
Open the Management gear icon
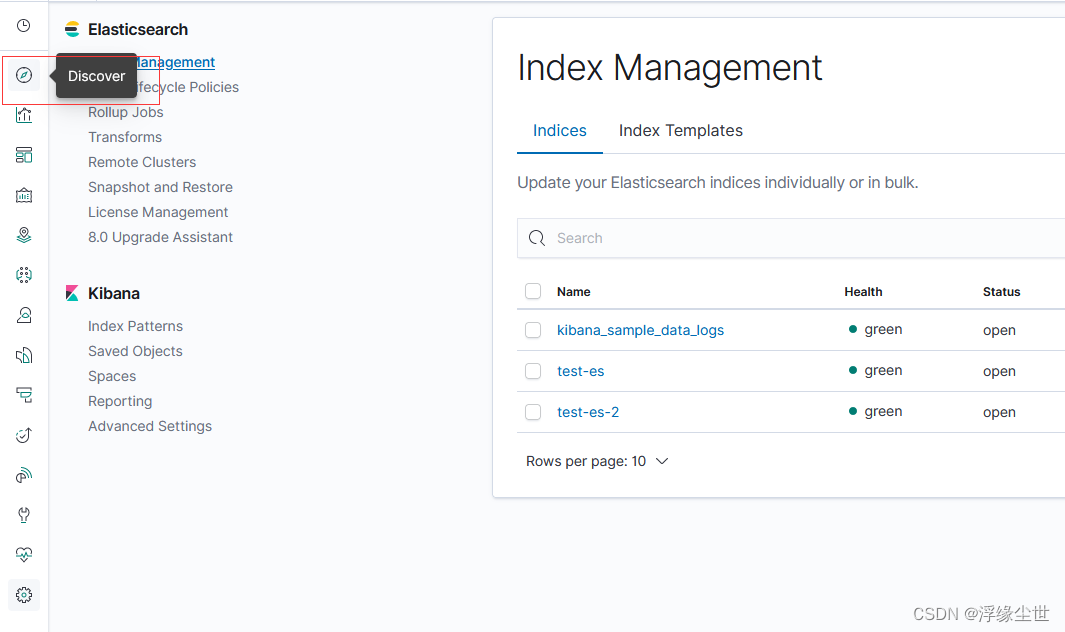(24, 595)
